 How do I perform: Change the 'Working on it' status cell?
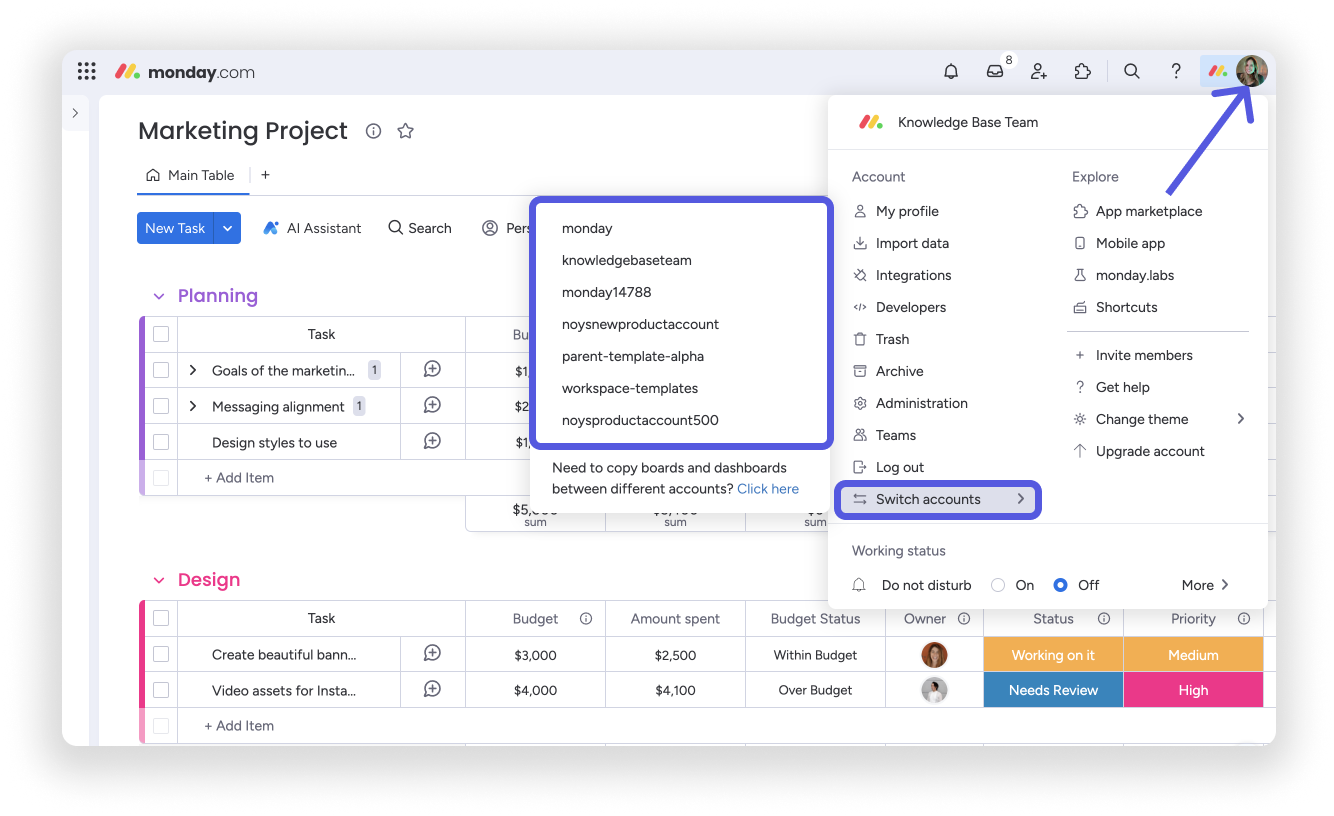(1053, 655)
